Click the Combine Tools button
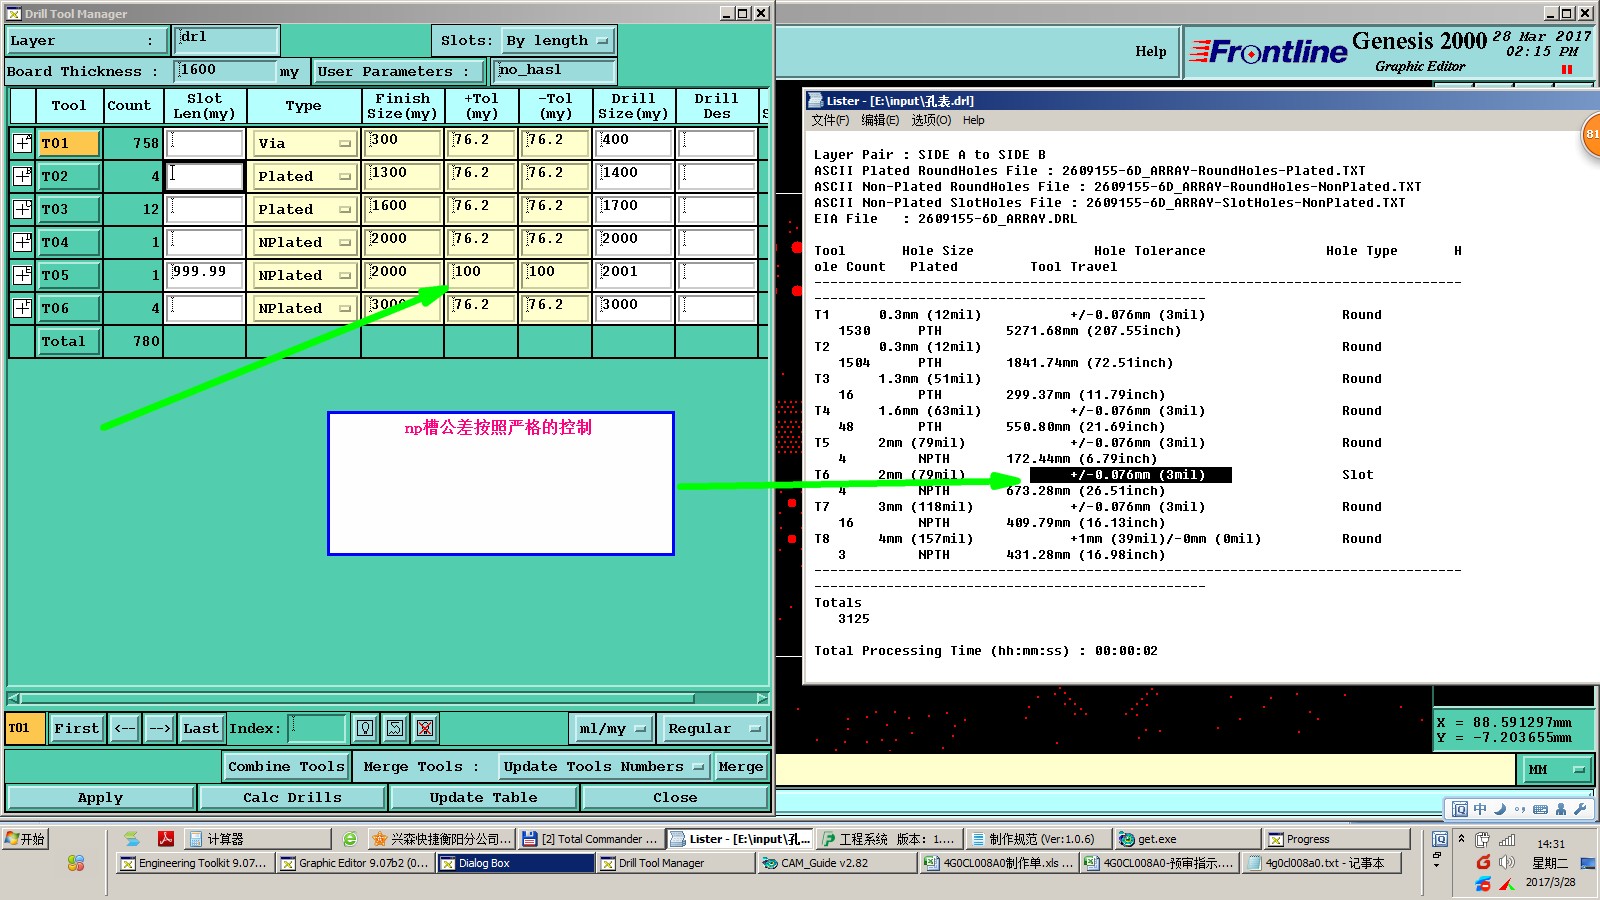This screenshot has width=1600, height=900. (286, 766)
